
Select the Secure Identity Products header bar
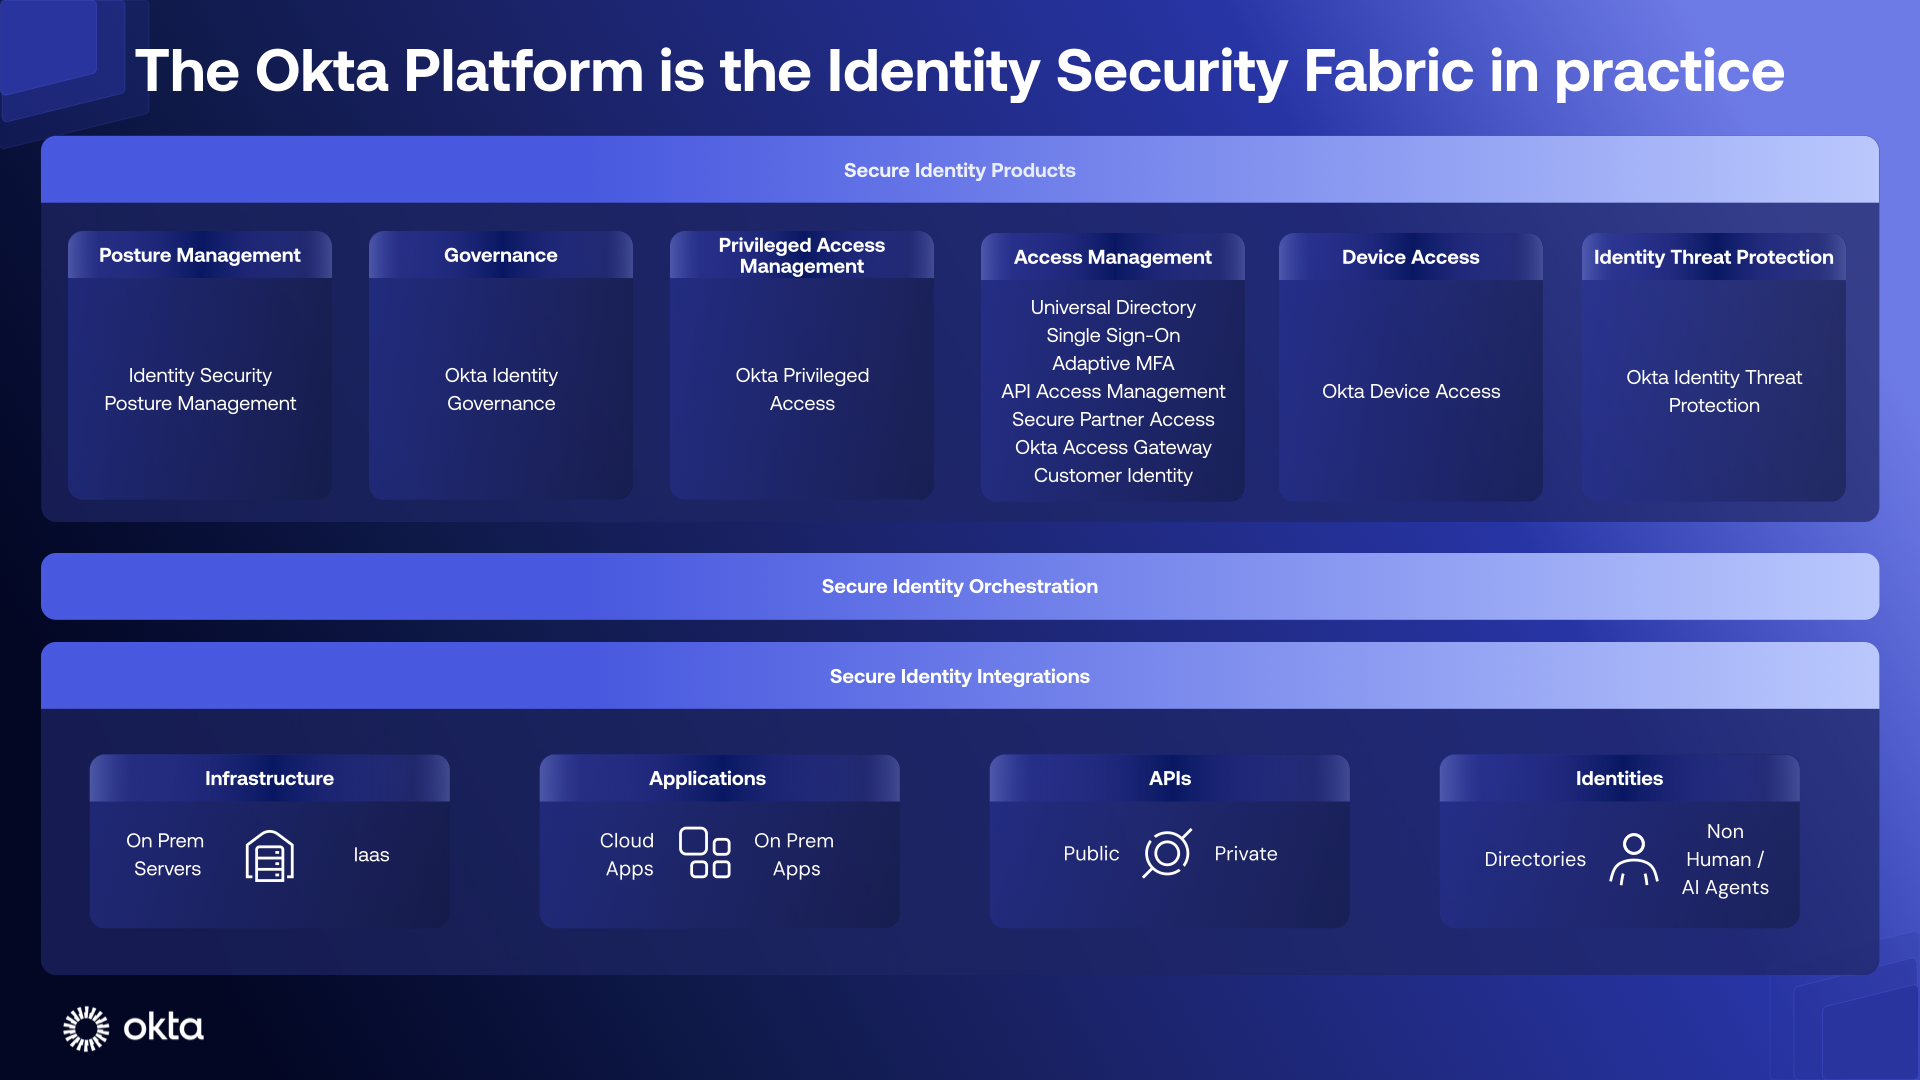959,170
